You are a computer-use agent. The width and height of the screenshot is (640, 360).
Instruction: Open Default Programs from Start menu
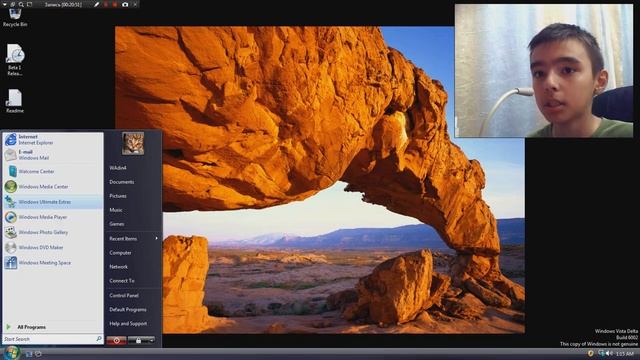pyautogui.click(x=128, y=309)
